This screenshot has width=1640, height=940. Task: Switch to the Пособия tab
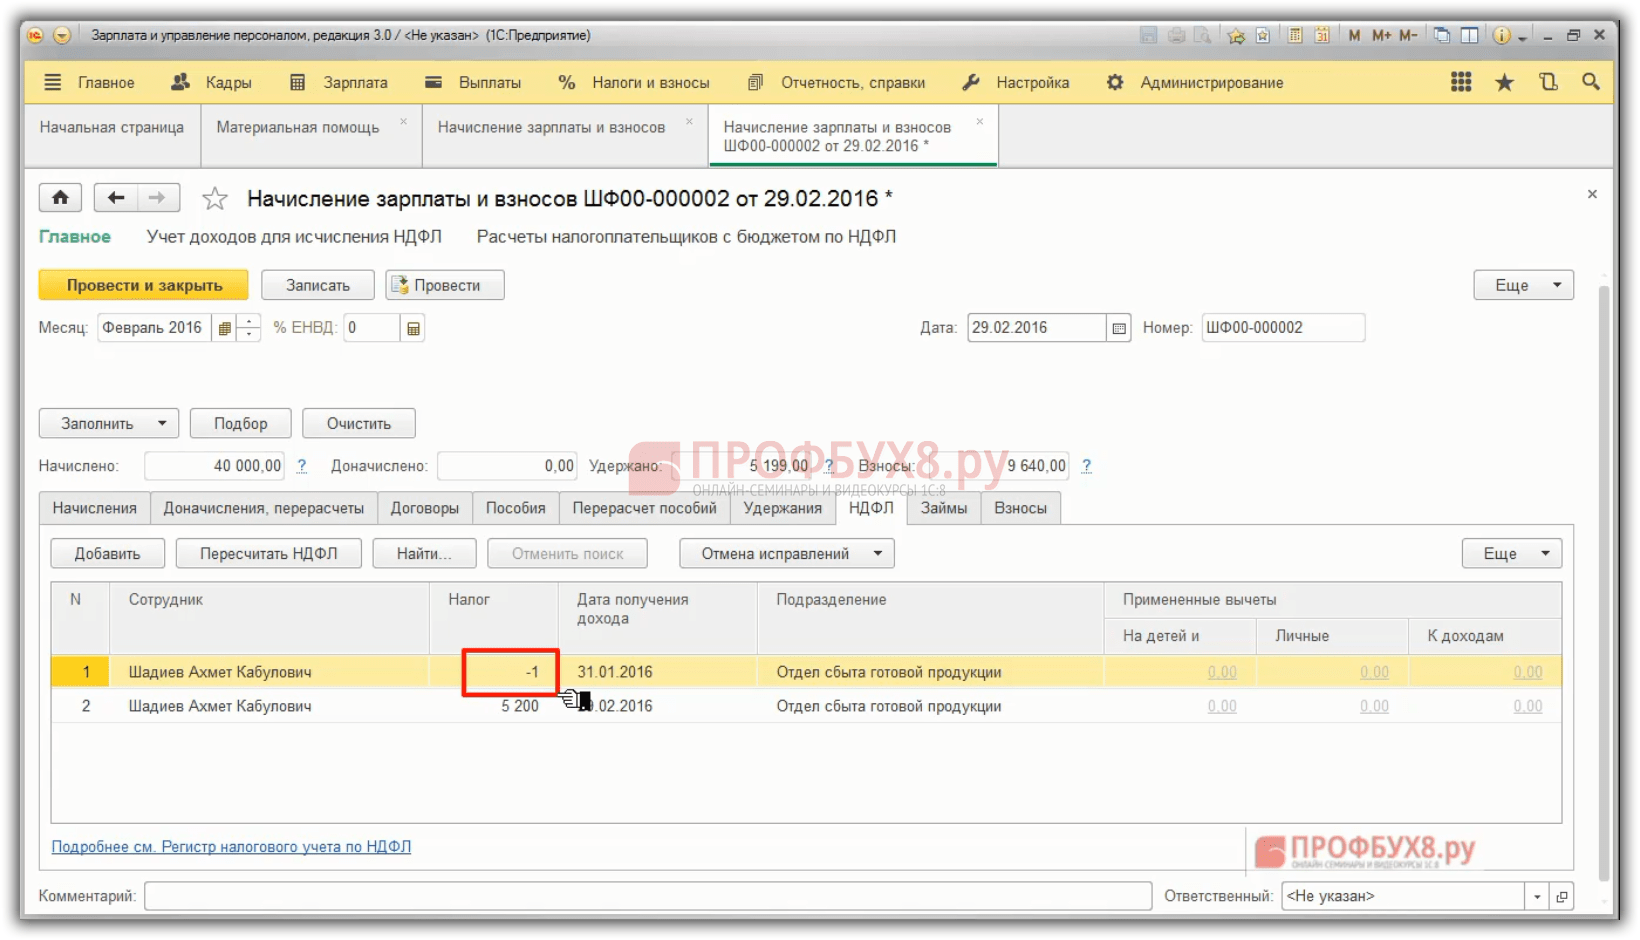tap(516, 508)
